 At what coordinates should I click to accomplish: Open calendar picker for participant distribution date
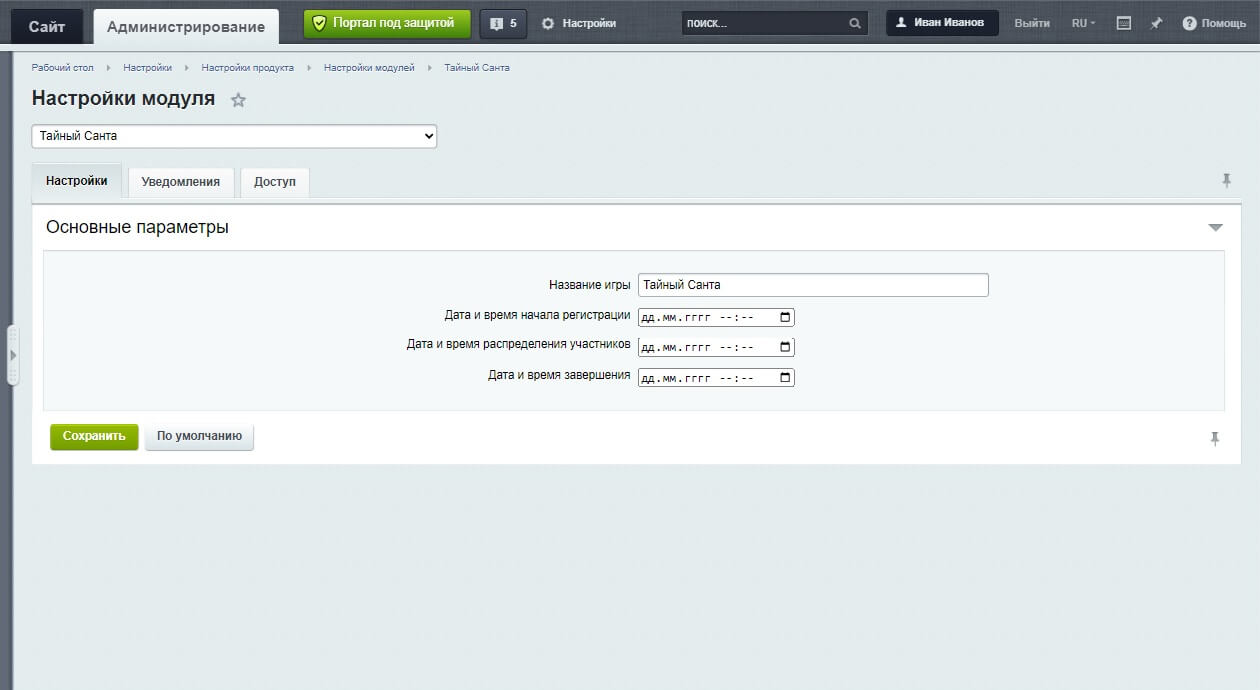pos(785,347)
